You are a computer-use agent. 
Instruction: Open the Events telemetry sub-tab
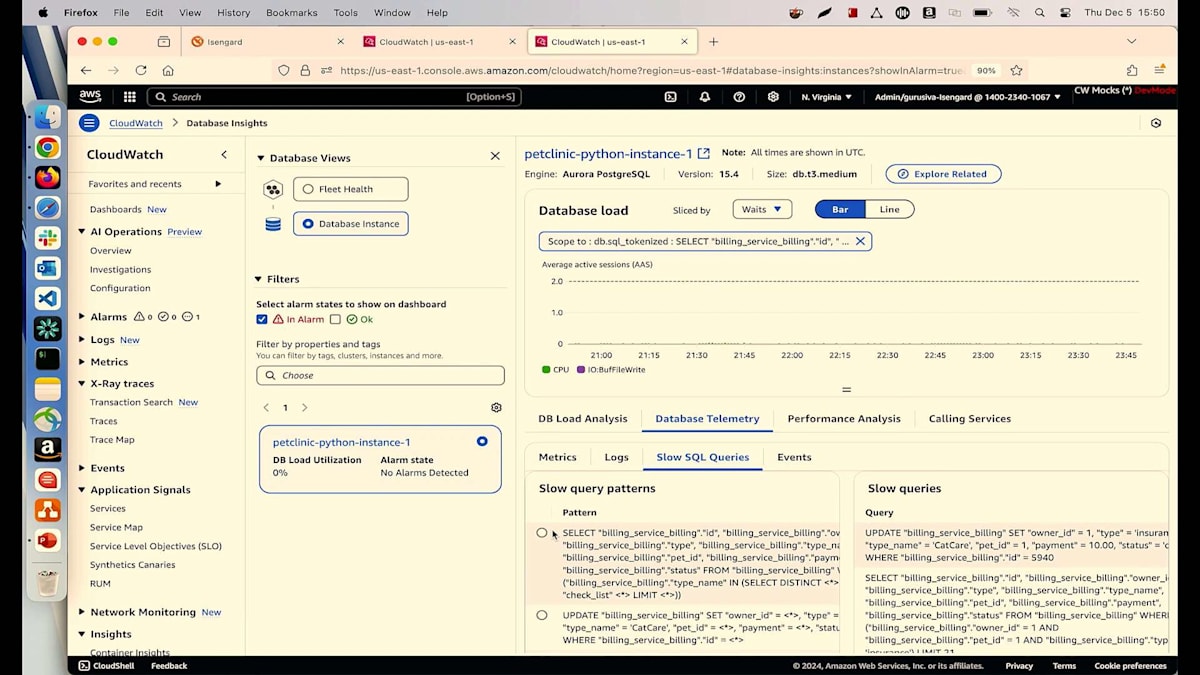click(794, 457)
